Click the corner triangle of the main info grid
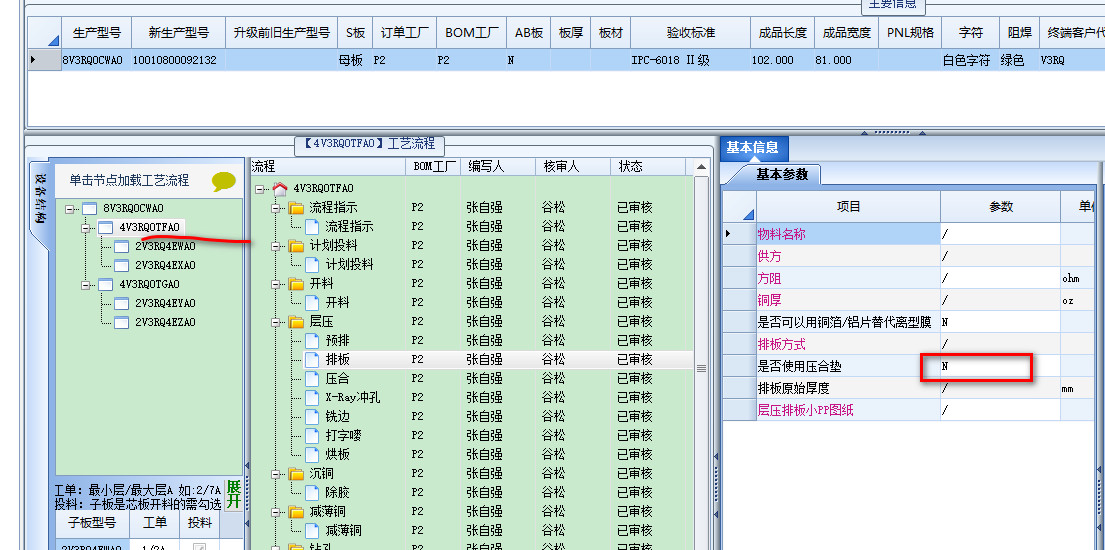This screenshot has width=1105, height=550. coord(53,41)
